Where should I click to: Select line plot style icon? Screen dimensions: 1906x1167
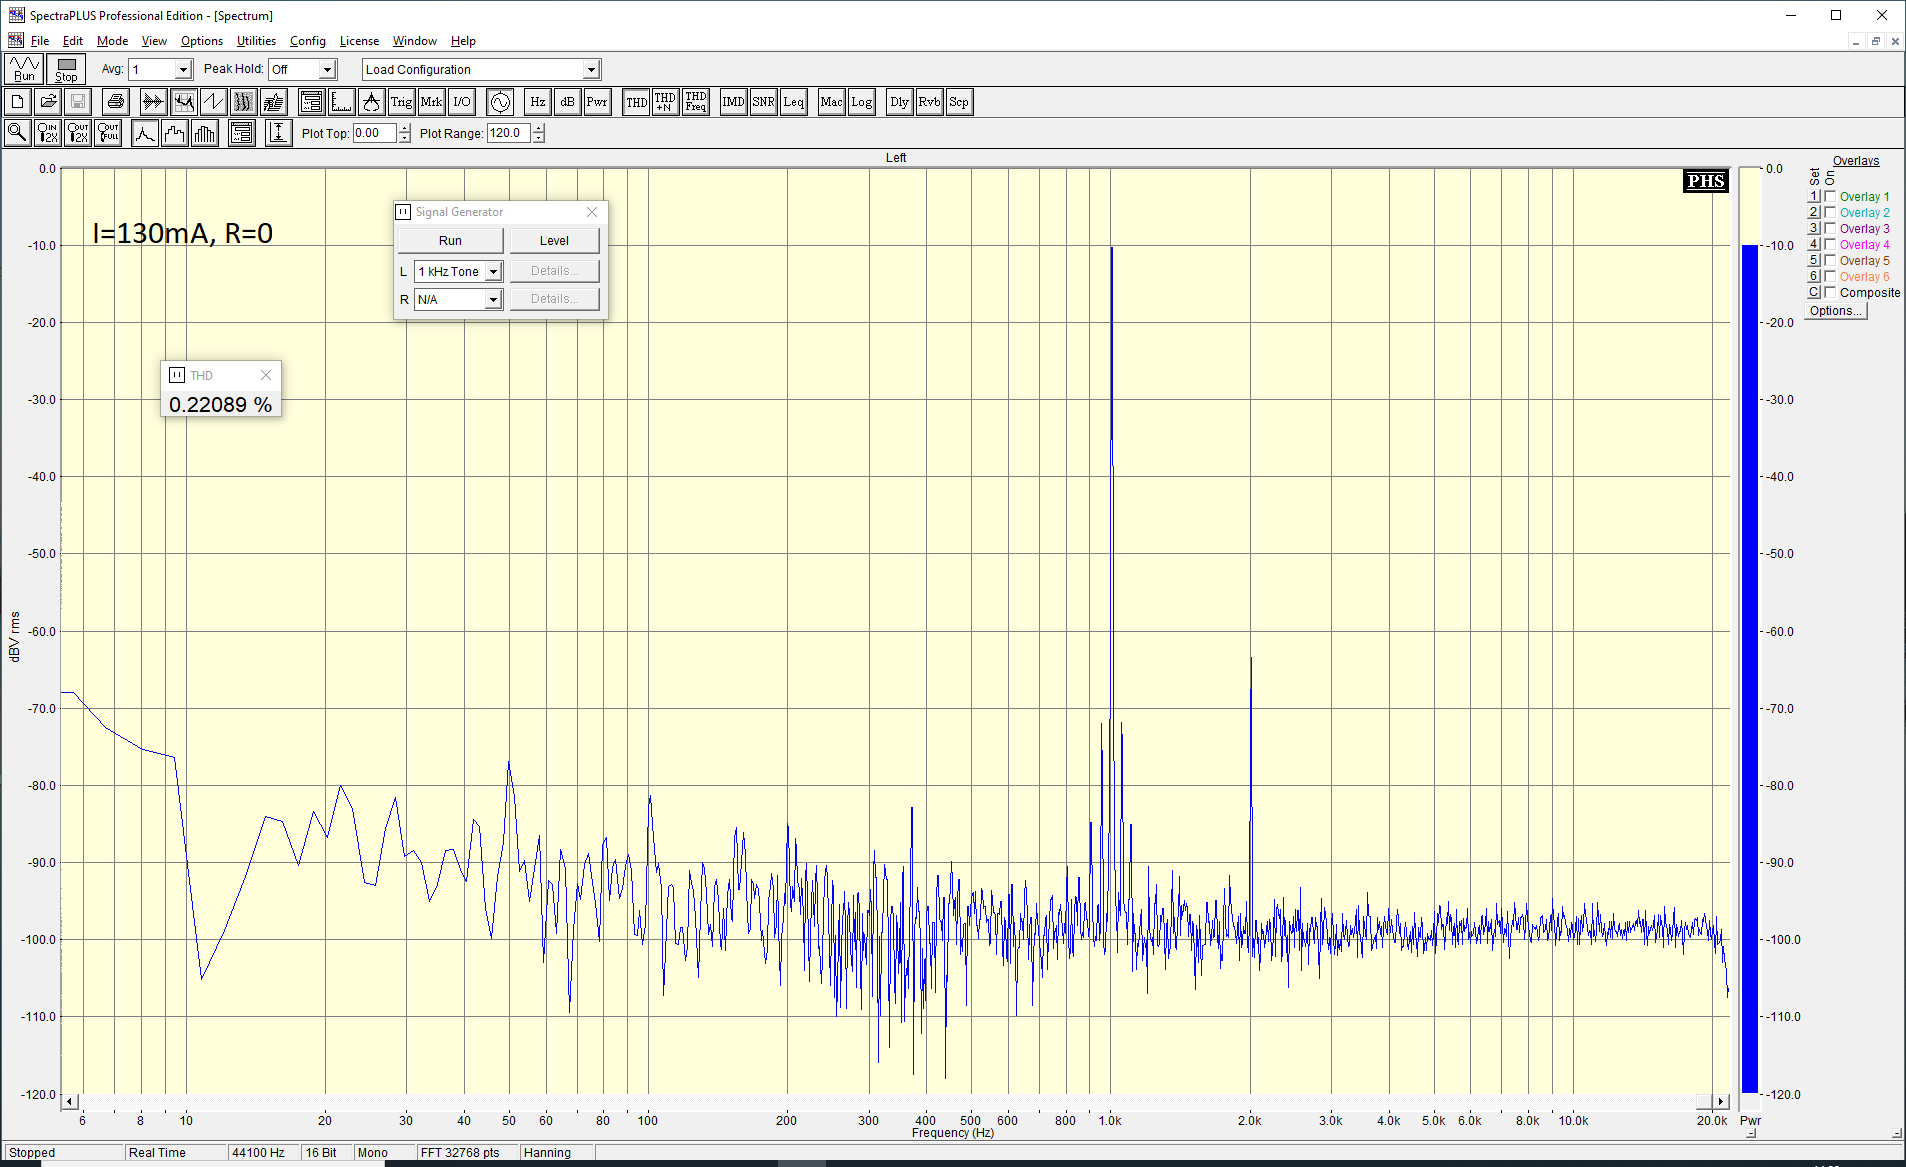tap(145, 133)
